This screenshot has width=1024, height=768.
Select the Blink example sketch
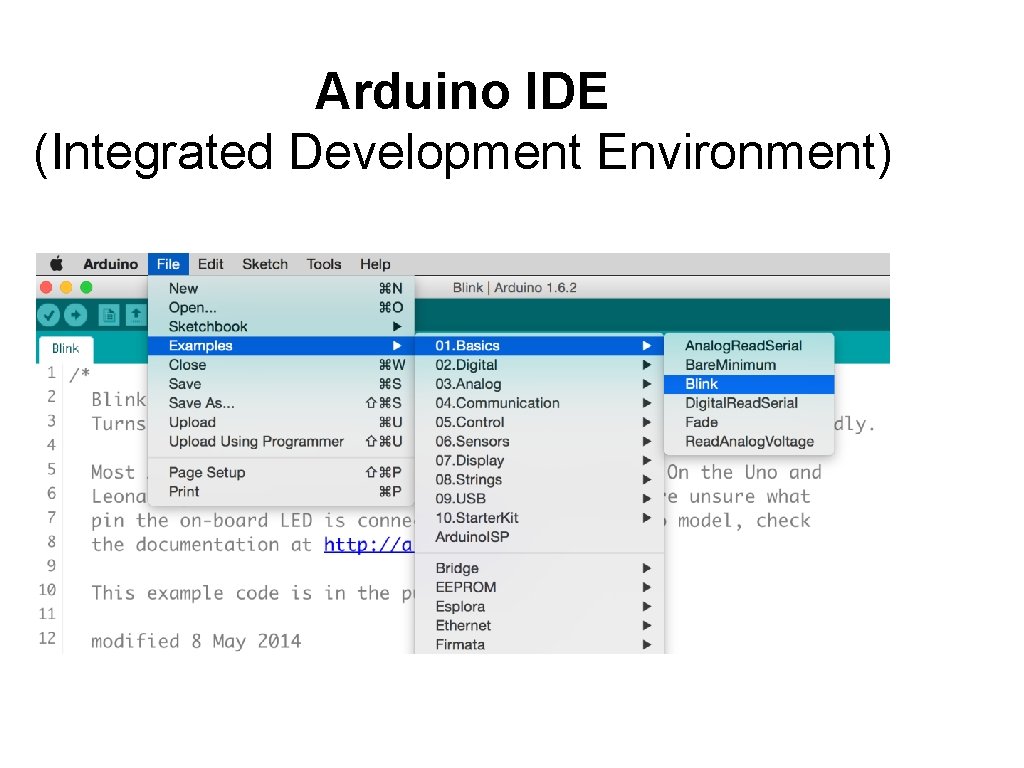[x=749, y=384]
